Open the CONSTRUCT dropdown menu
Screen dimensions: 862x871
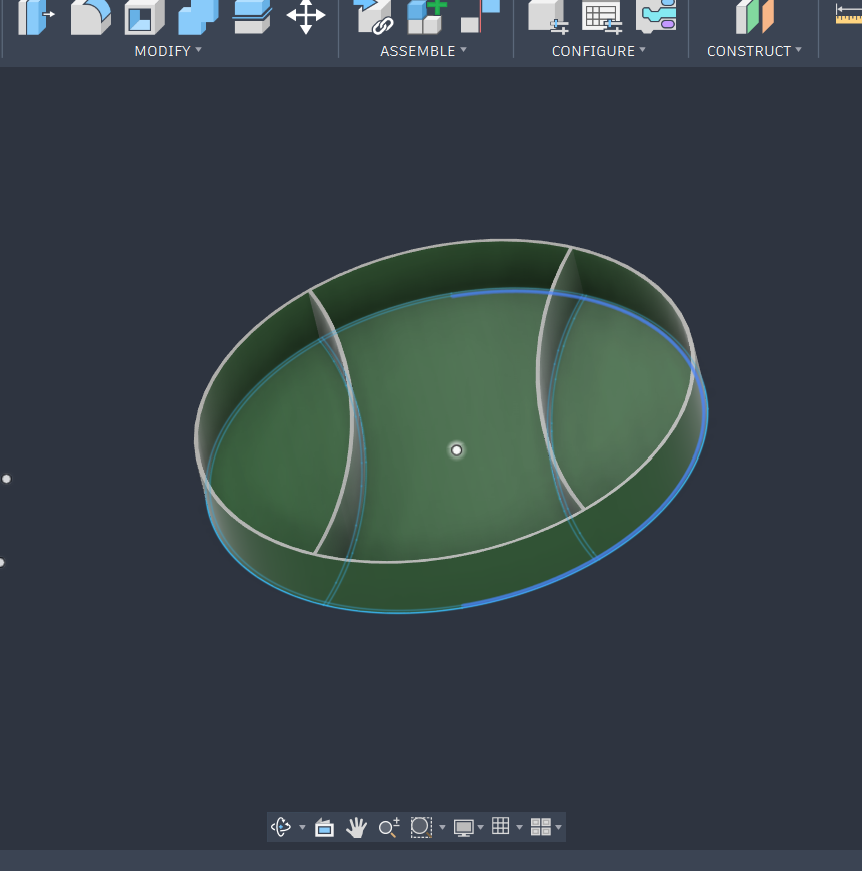[x=754, y=51]
